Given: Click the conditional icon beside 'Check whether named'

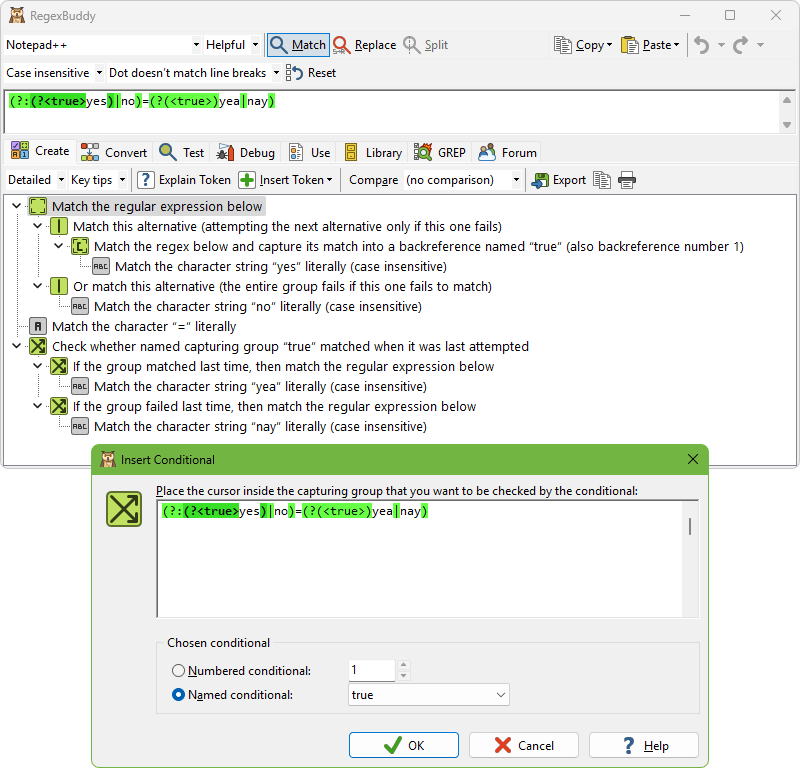Looking at the screenshot, I should 38,346.
